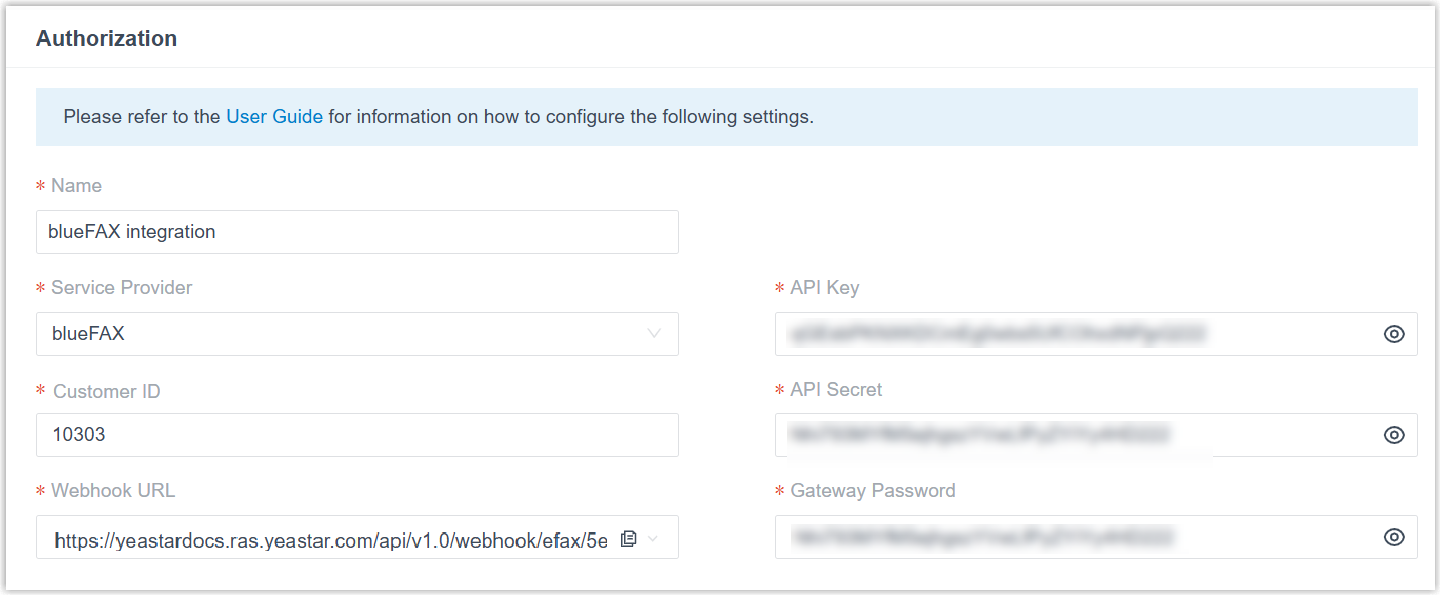Click the Customer ID label
1441x596 pixels.
[106, 391]
